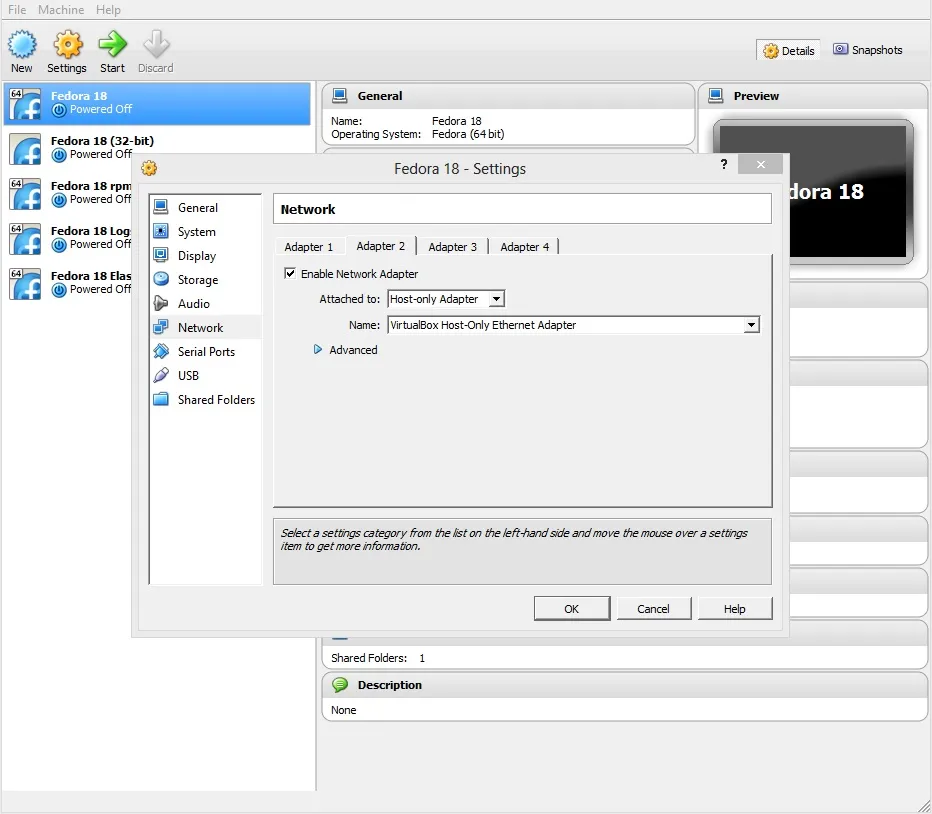932x814 pixels.
Task: Toggle the Enable Network Adapter checkbox
Action: [291, 274]
